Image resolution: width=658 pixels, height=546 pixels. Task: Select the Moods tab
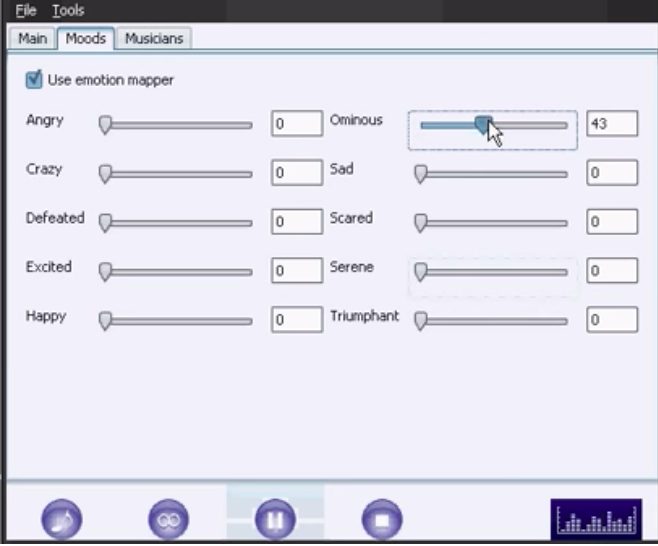pos(85,39)
